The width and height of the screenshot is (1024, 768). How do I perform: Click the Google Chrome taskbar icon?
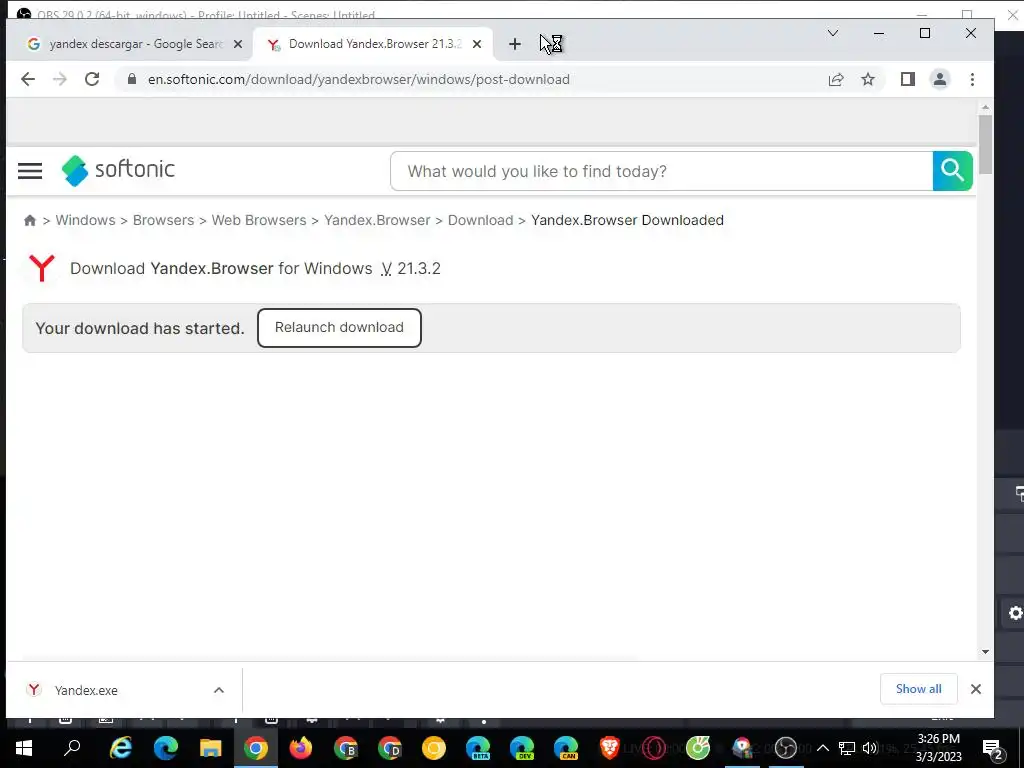pos(255,748)
